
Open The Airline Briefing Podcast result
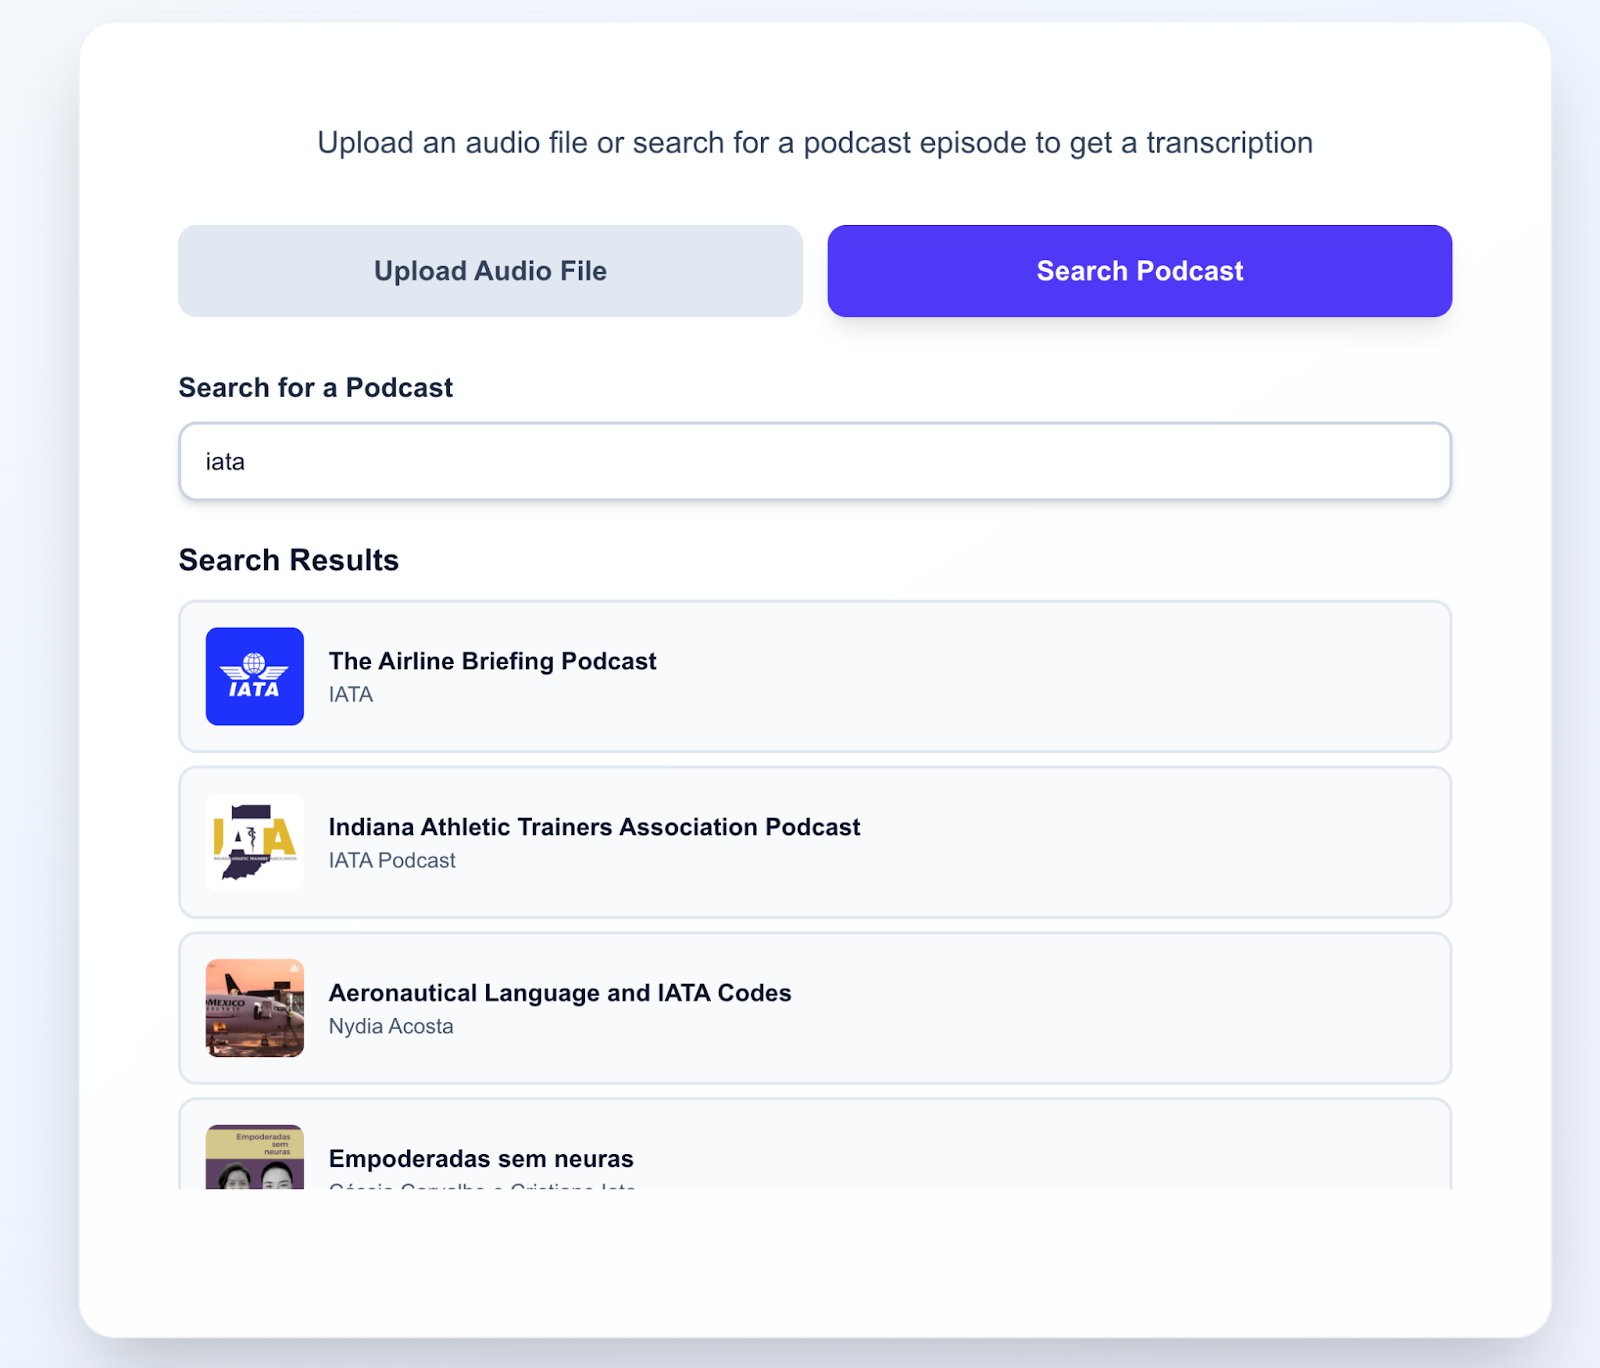[x=815, y=676]
